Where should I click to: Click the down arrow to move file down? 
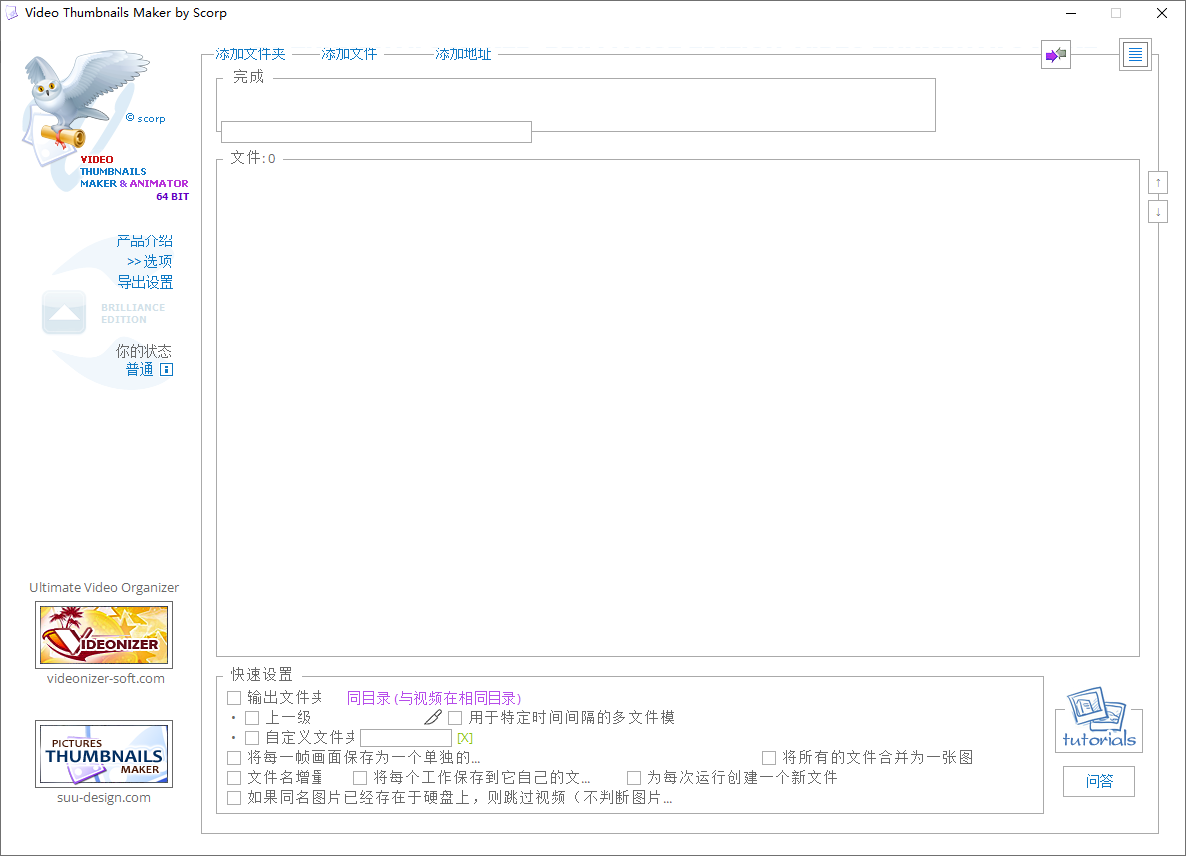[x=1157, y=211]
